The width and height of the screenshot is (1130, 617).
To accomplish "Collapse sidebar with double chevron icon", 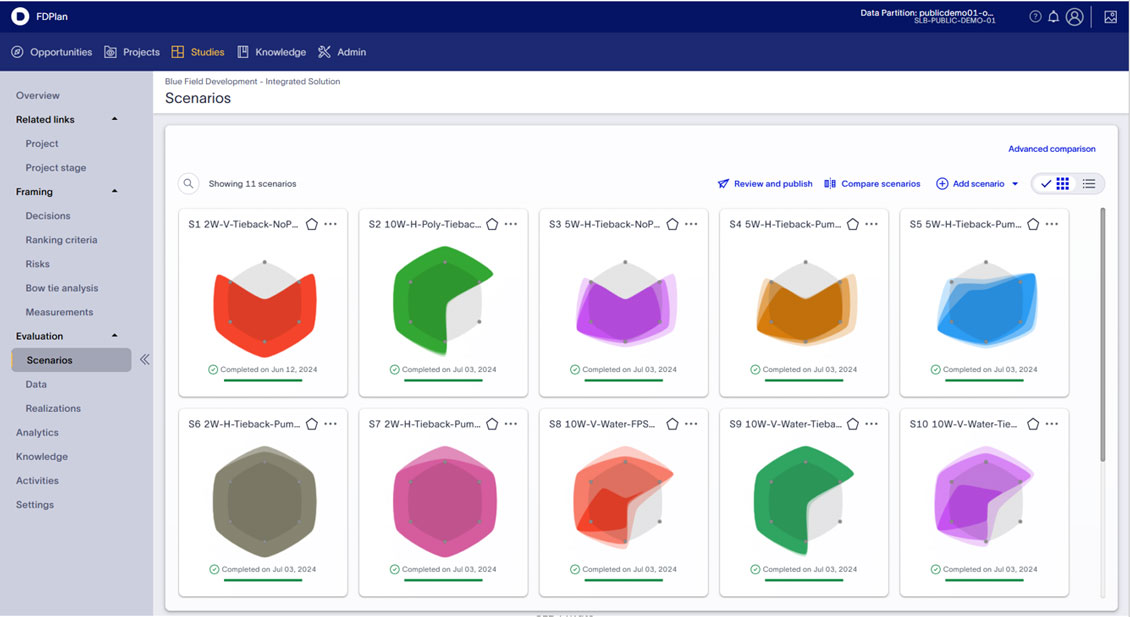I will click(145, 360).
